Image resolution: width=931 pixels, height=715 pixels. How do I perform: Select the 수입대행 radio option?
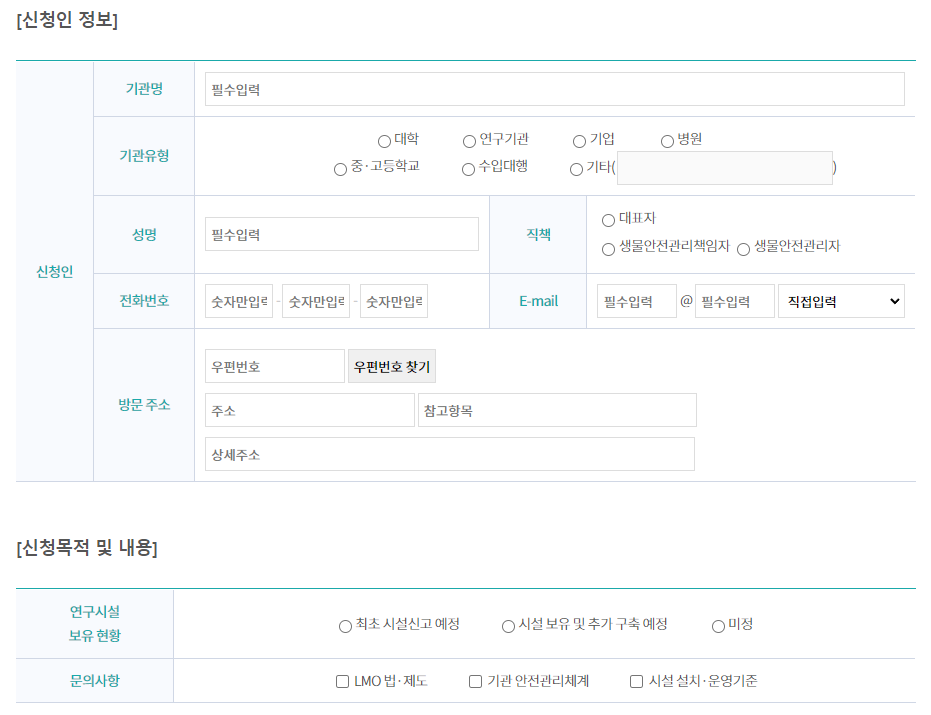[468, 170]
